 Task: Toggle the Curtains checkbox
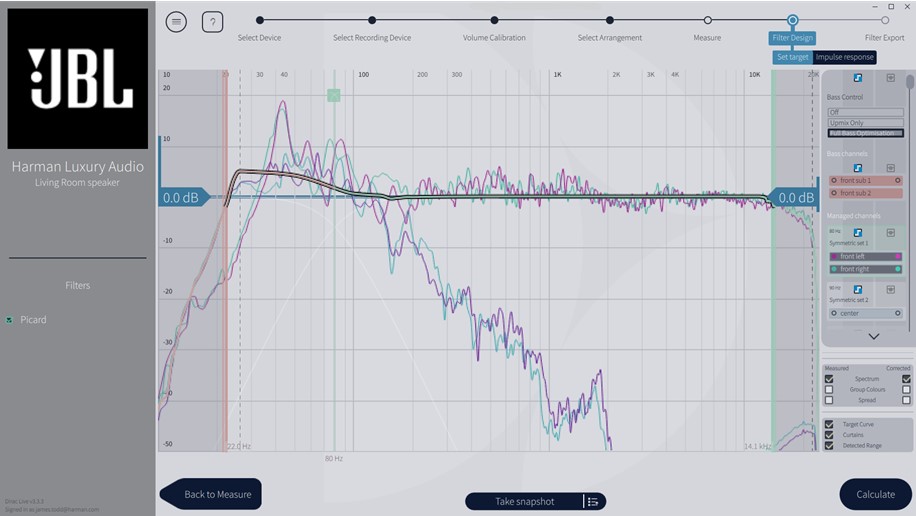[829, 435]
